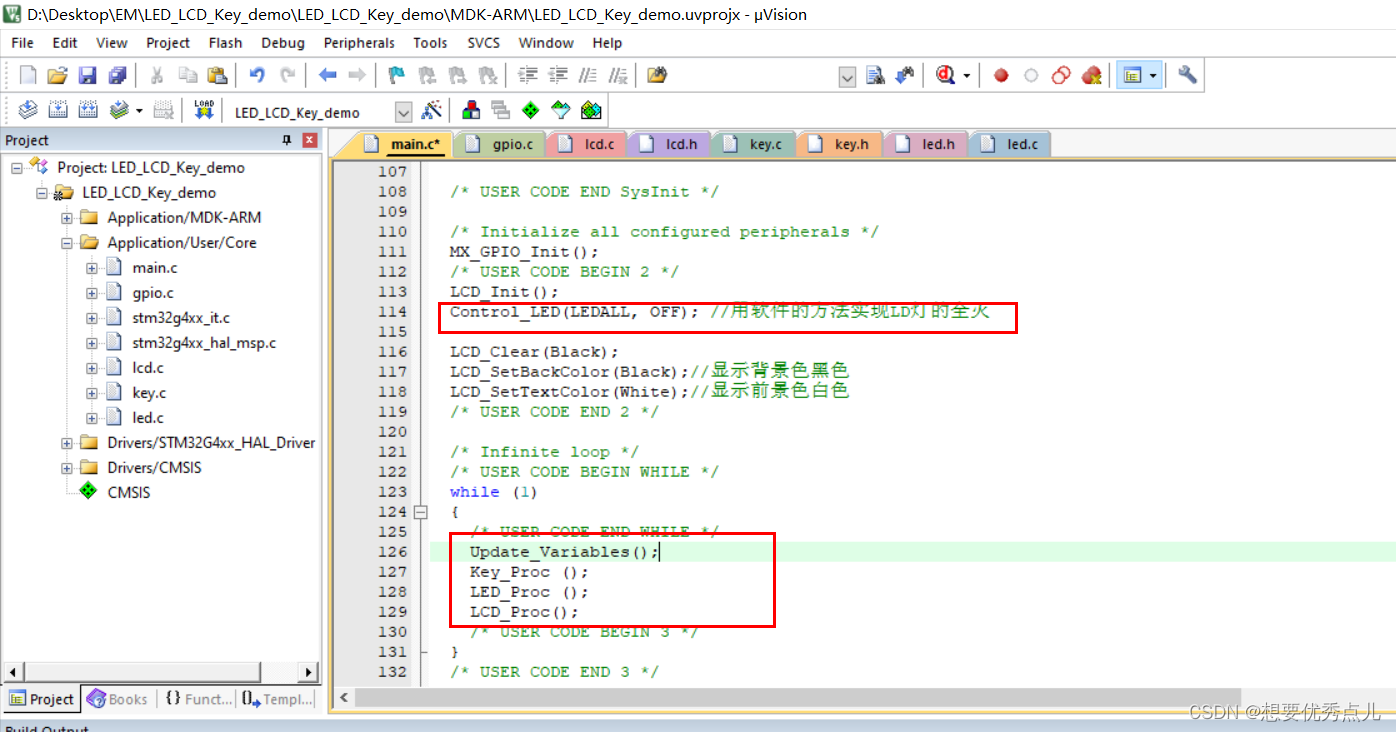Open Configuration with the wrench icon

(1186, 75)
